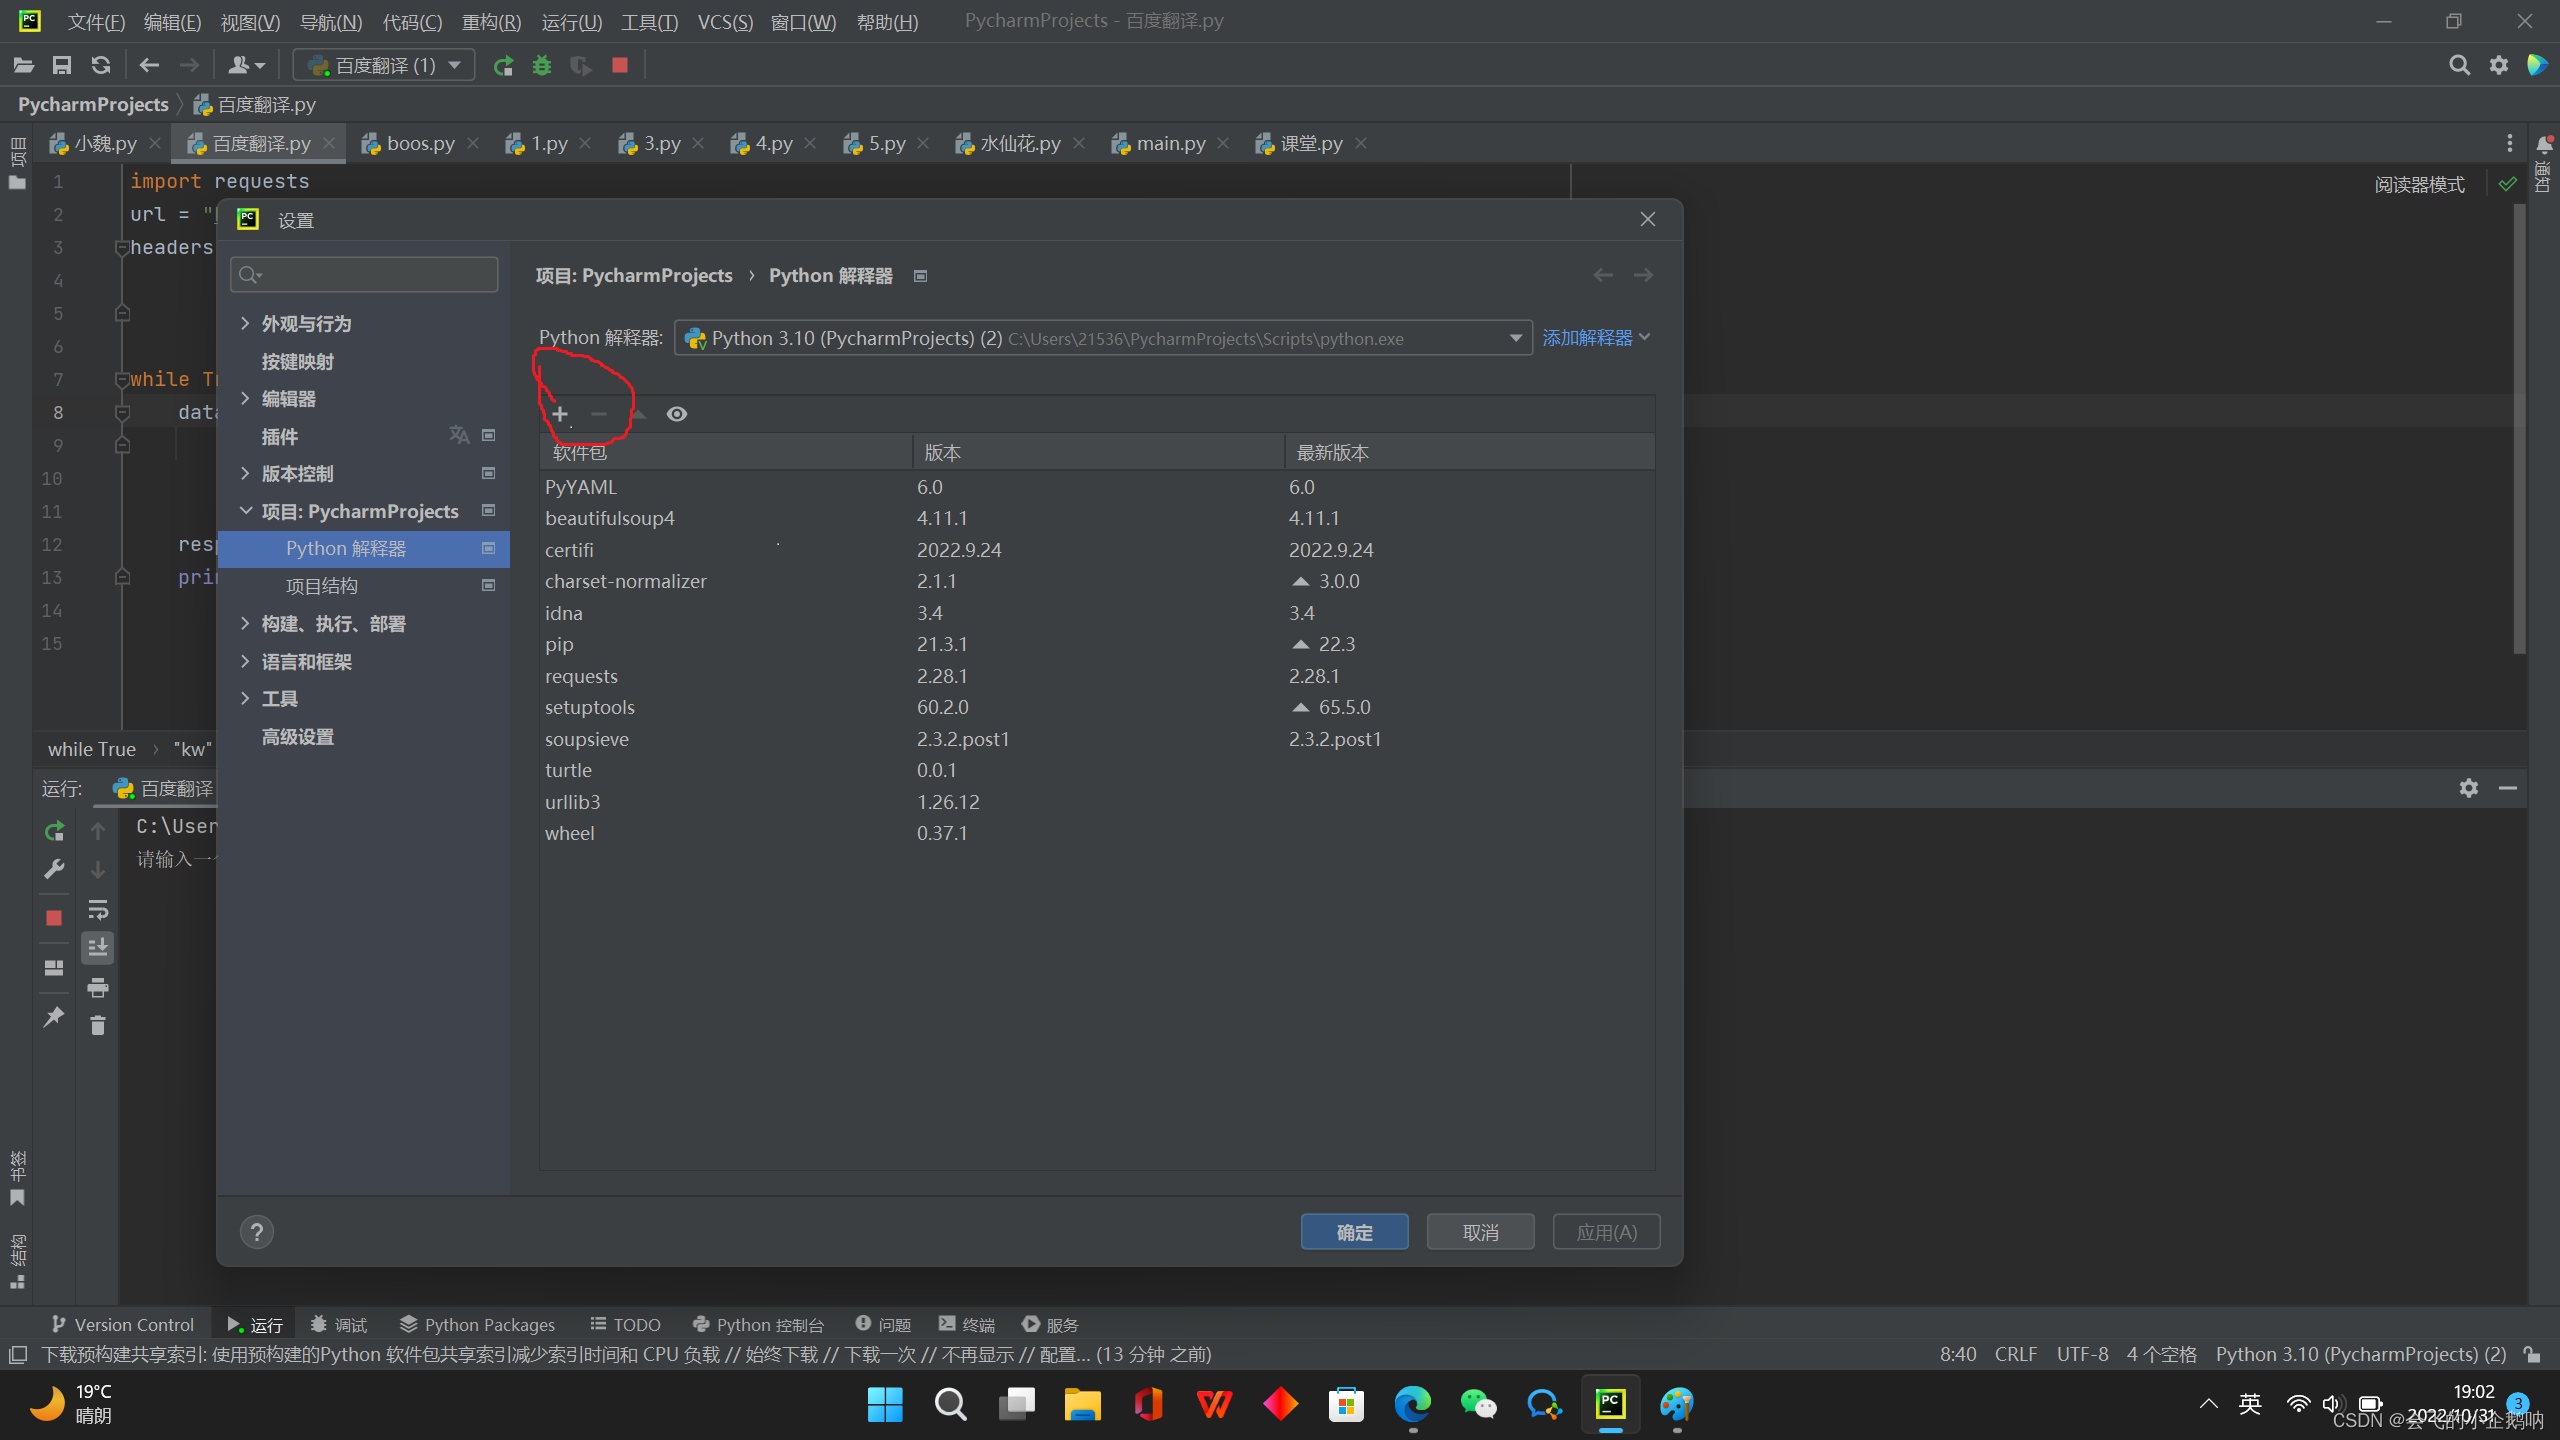Click the 确定 button

1354,1232
